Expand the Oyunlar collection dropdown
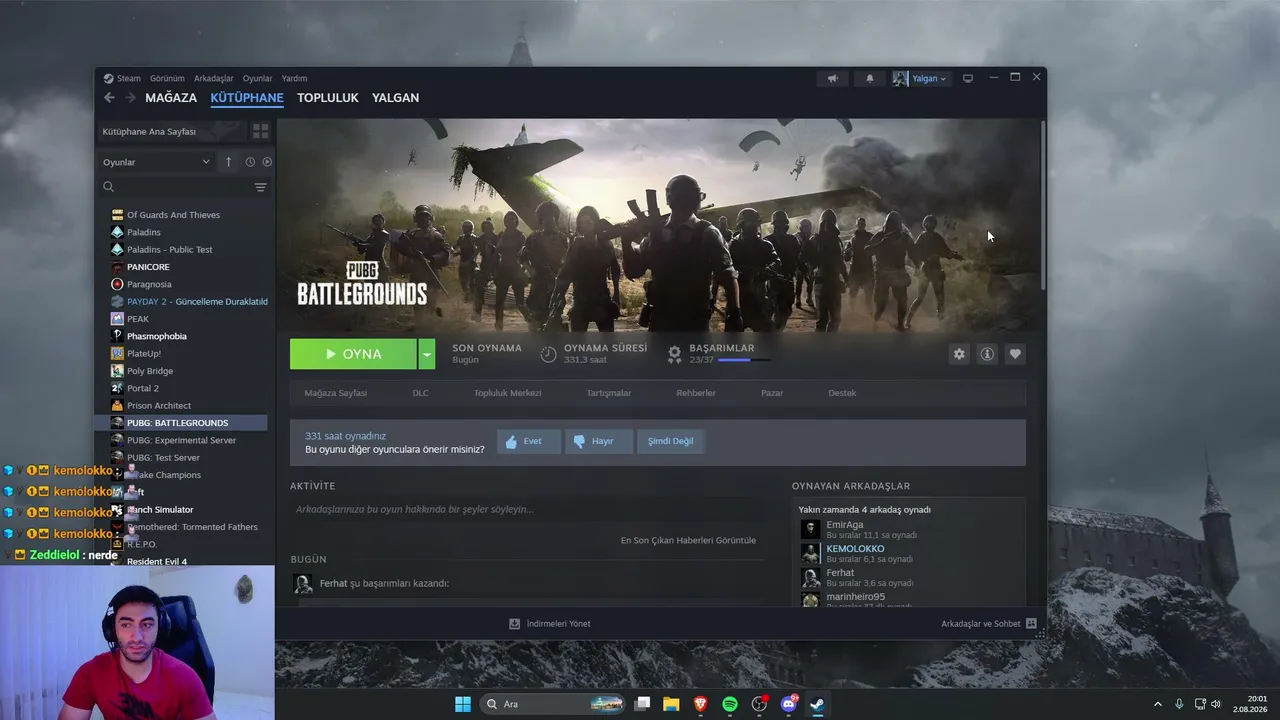The width and height of the screenshot is (1280, 720). pyautogui.click(x=157, y=162)
